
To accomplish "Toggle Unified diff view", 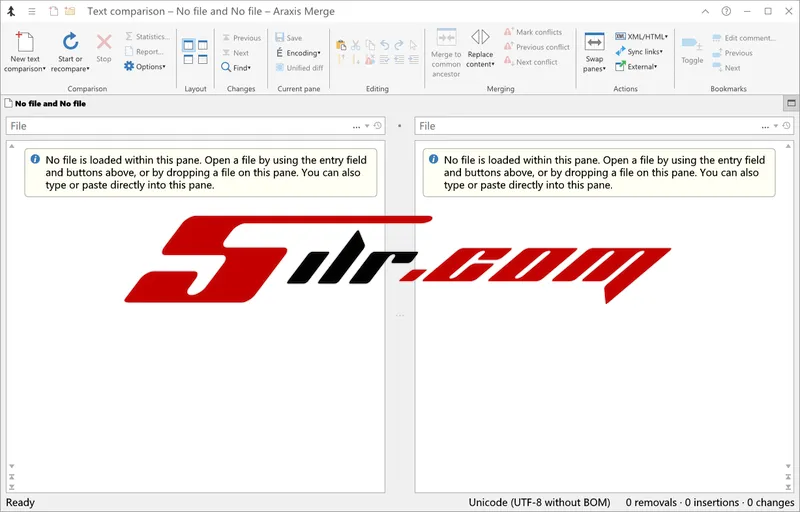I will point(299,67).
